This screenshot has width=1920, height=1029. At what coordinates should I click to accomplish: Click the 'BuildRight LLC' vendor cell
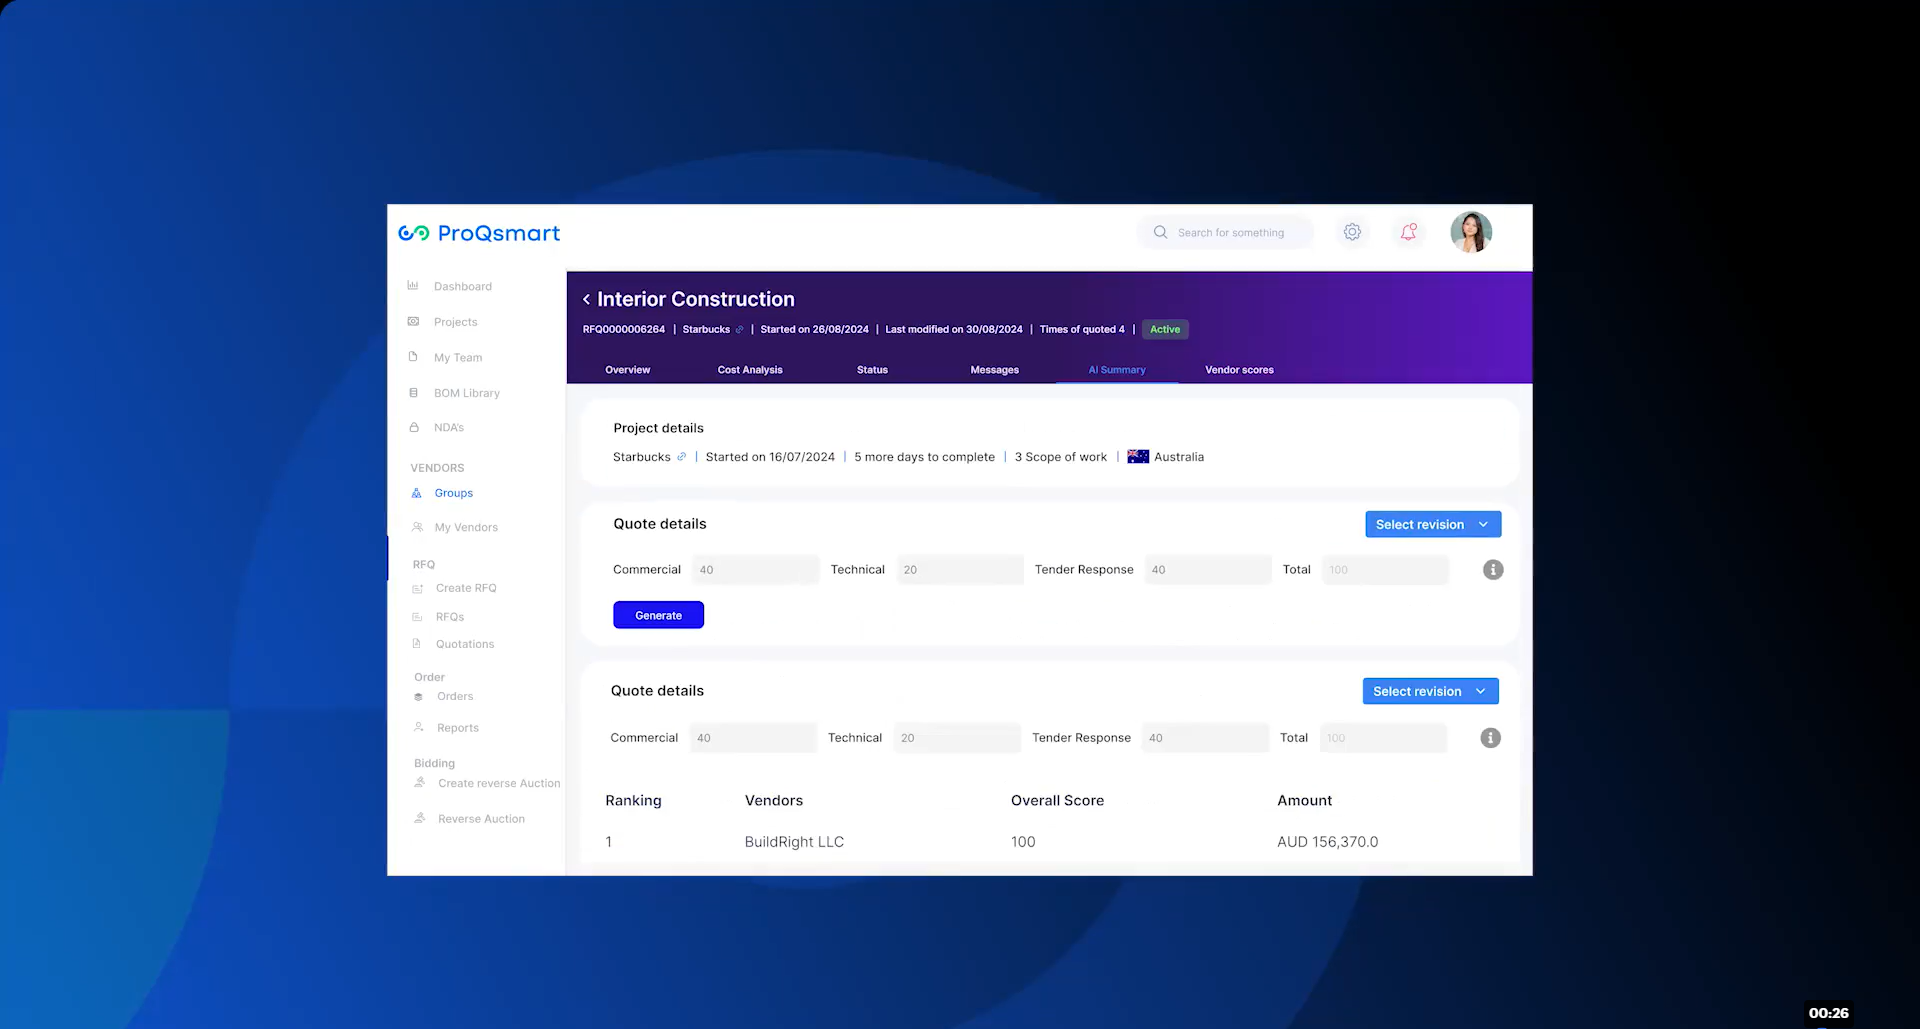click(794, 842)
